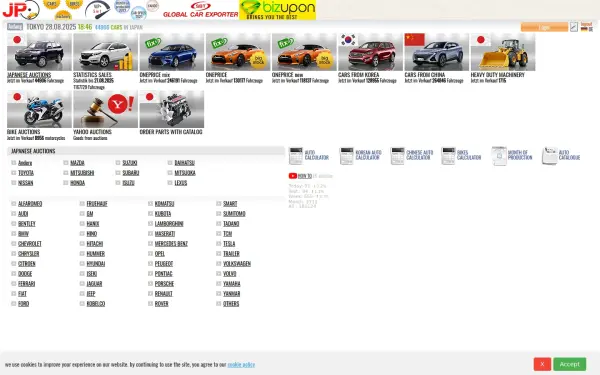Click the BIKES gold badge in header
The height and width of the screenshot is (375, 600).
tap(74, 4)
